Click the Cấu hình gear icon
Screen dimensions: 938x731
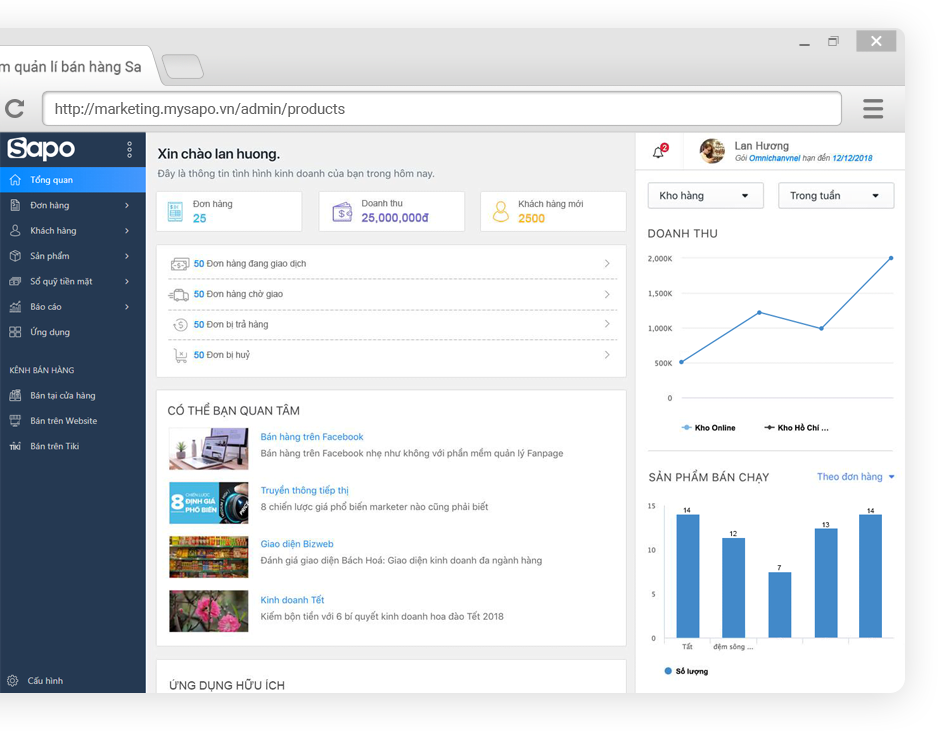[13, 680]
